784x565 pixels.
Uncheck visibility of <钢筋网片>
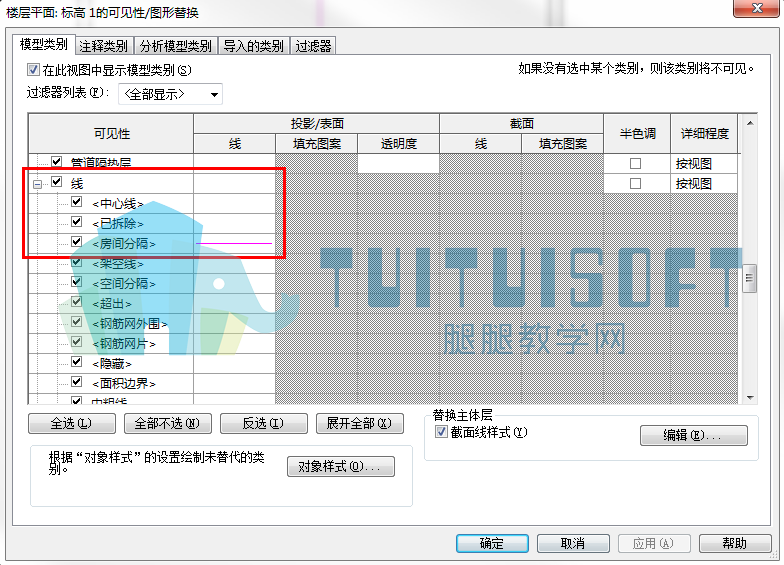[76, 342]
